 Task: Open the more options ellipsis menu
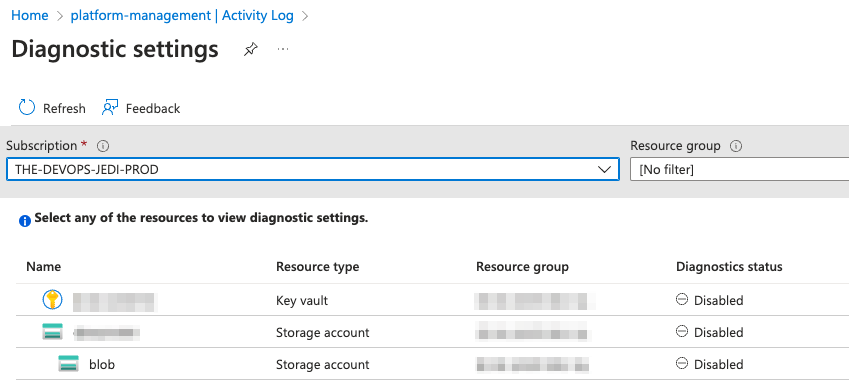(283, 49)
